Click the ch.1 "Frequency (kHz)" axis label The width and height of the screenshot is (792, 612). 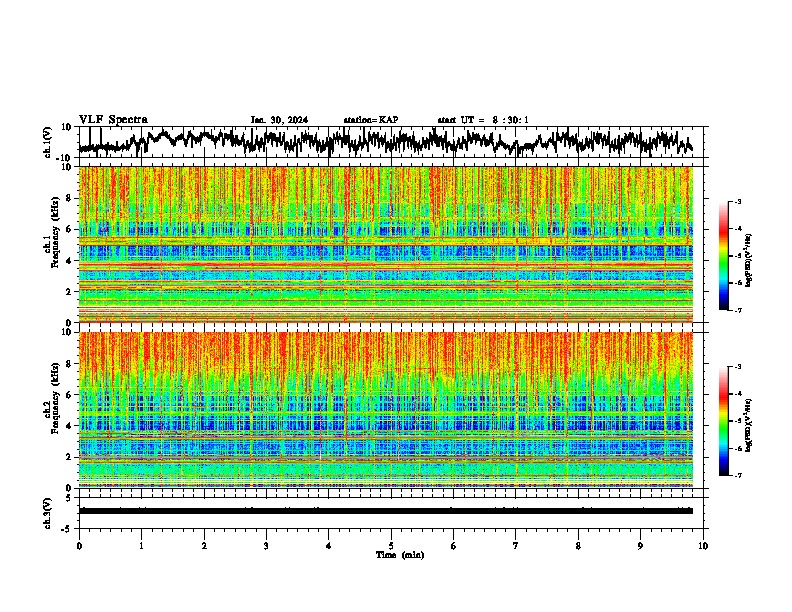55,233
